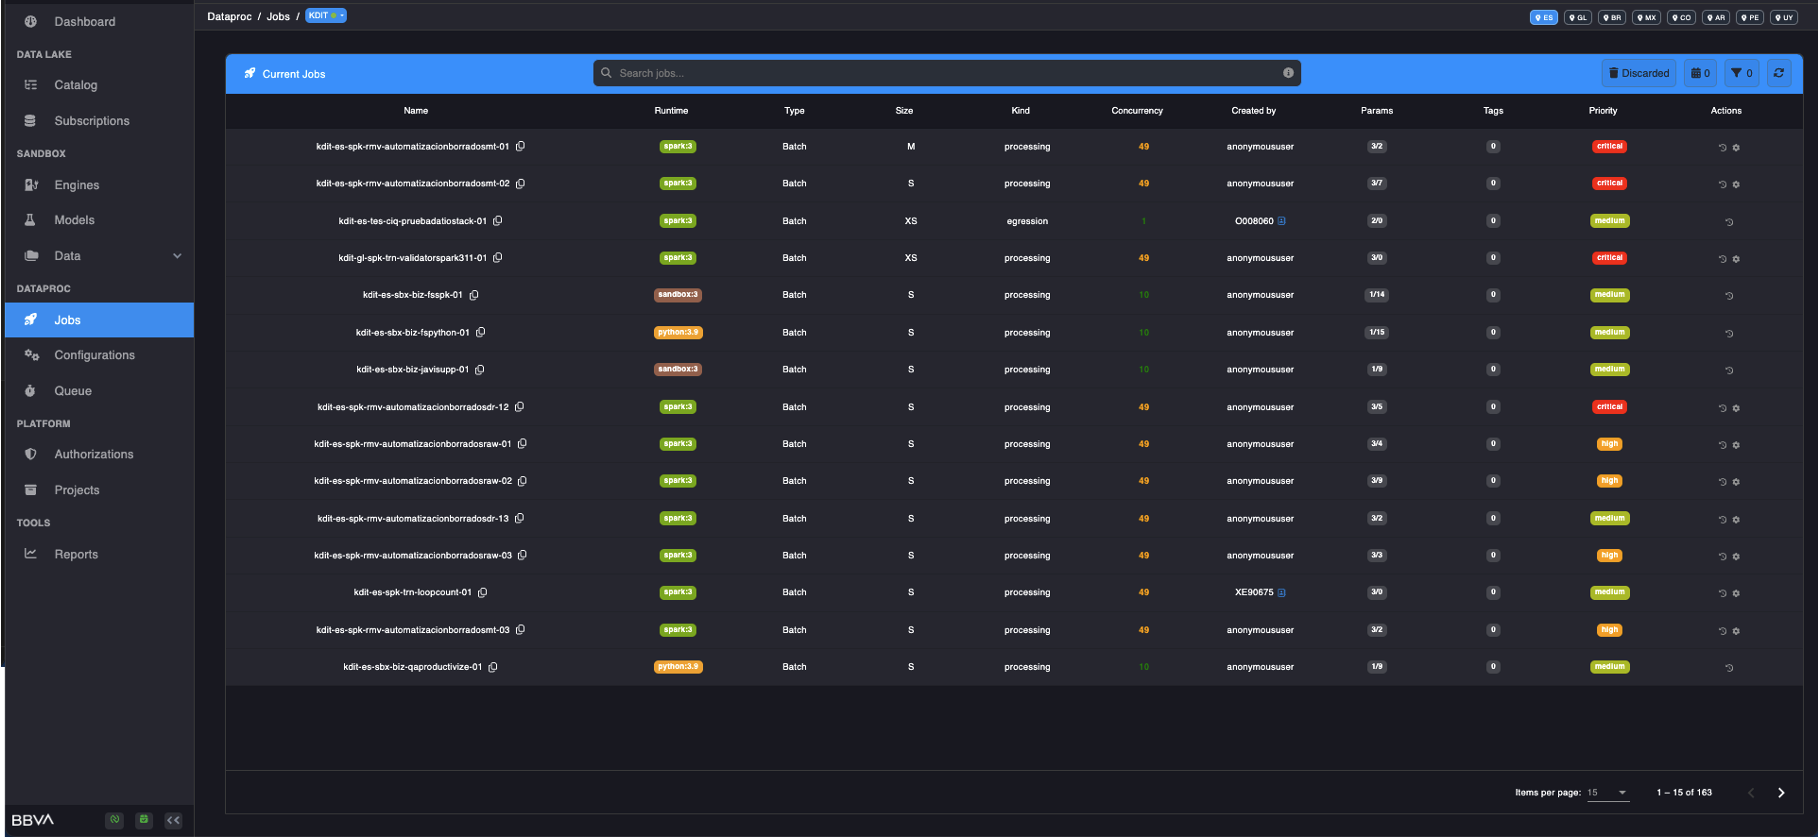This screenshot has height=837, width=1818.
Task: Click the user icon beside XE90675
Action: click(1282, 593)
